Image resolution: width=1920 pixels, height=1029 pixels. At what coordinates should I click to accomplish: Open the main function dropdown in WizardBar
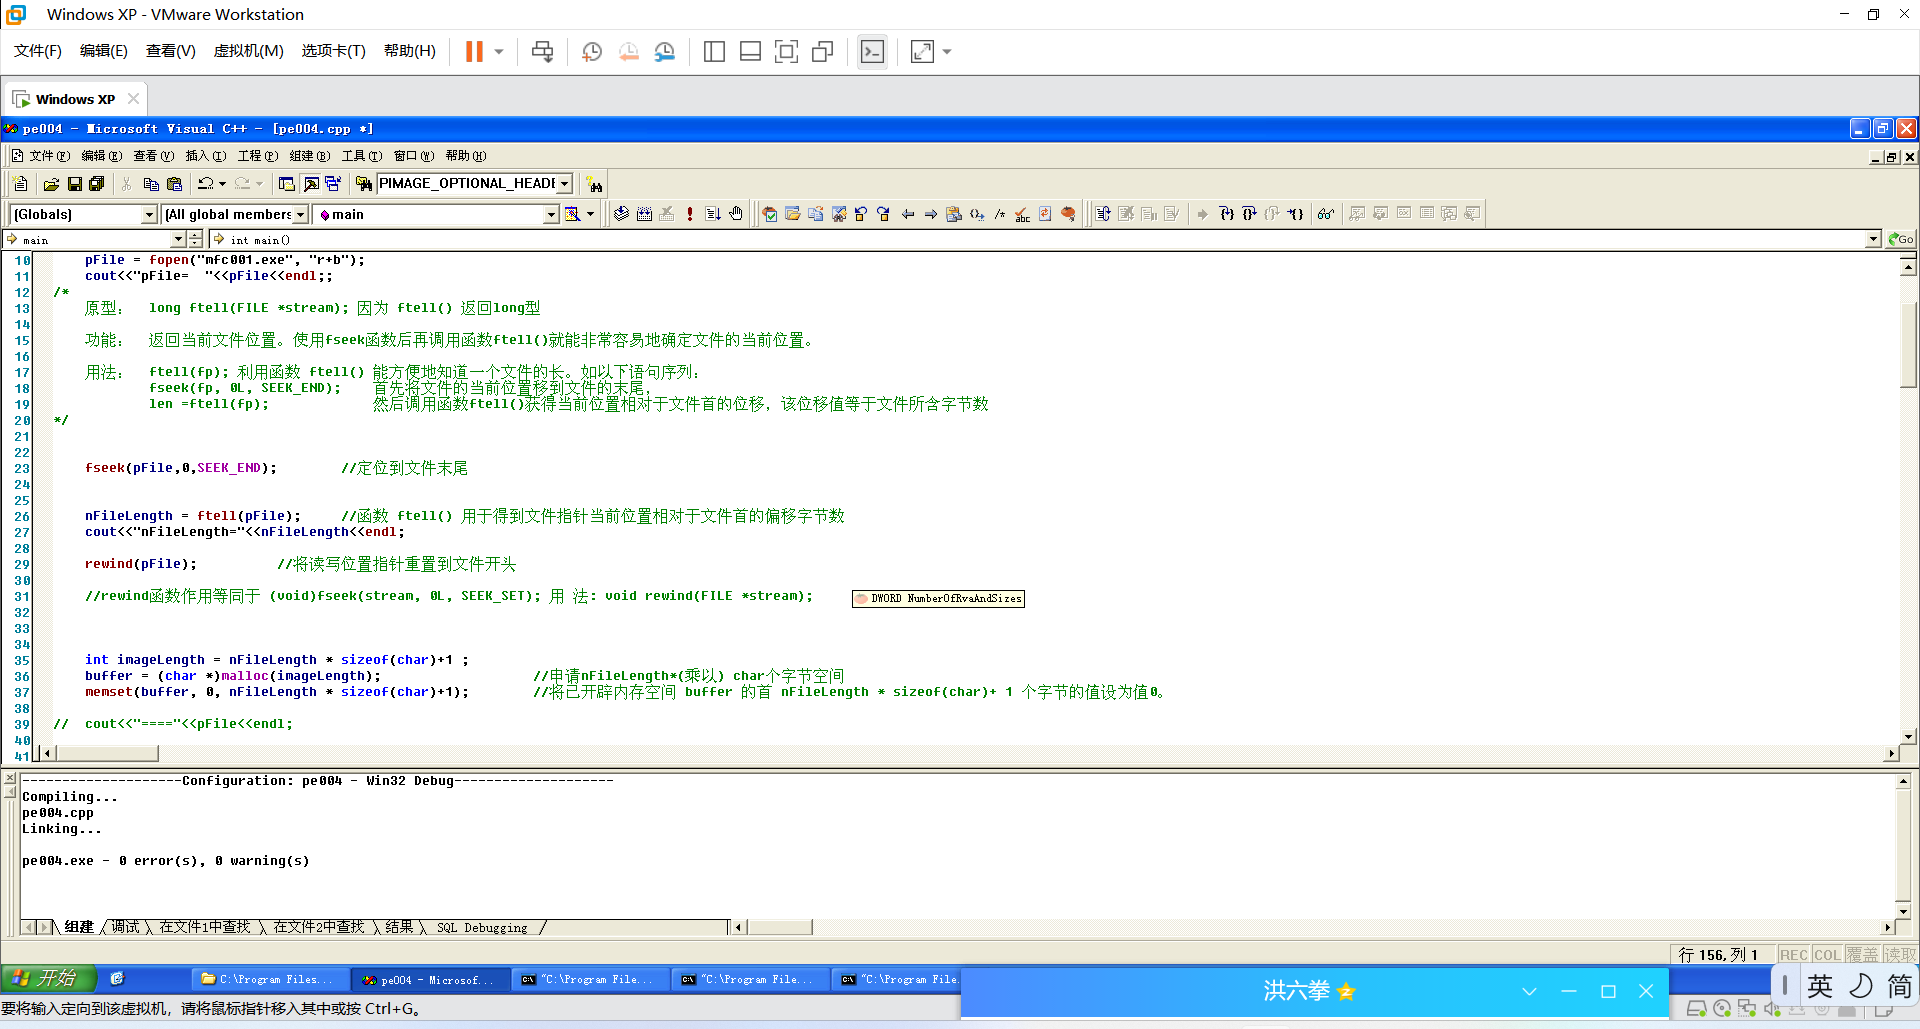pyautogui.click(x=550, y=215)
